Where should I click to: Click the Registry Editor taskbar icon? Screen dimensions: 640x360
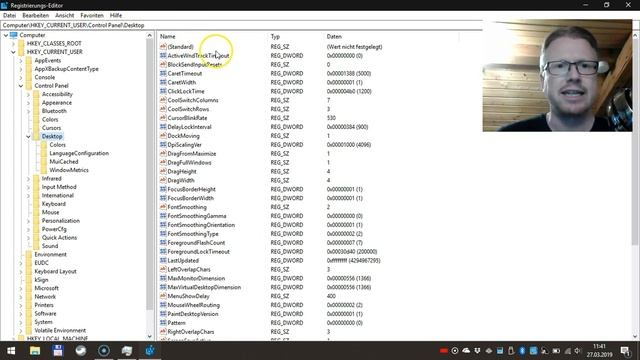150,351
